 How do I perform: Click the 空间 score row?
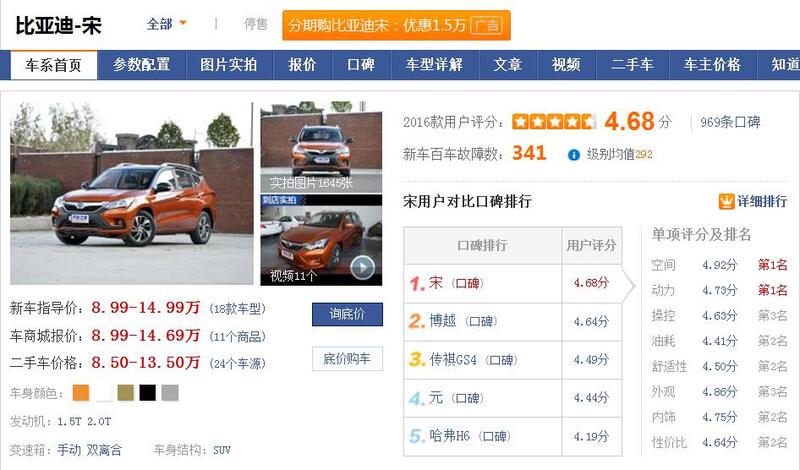(x=719, y=265)
